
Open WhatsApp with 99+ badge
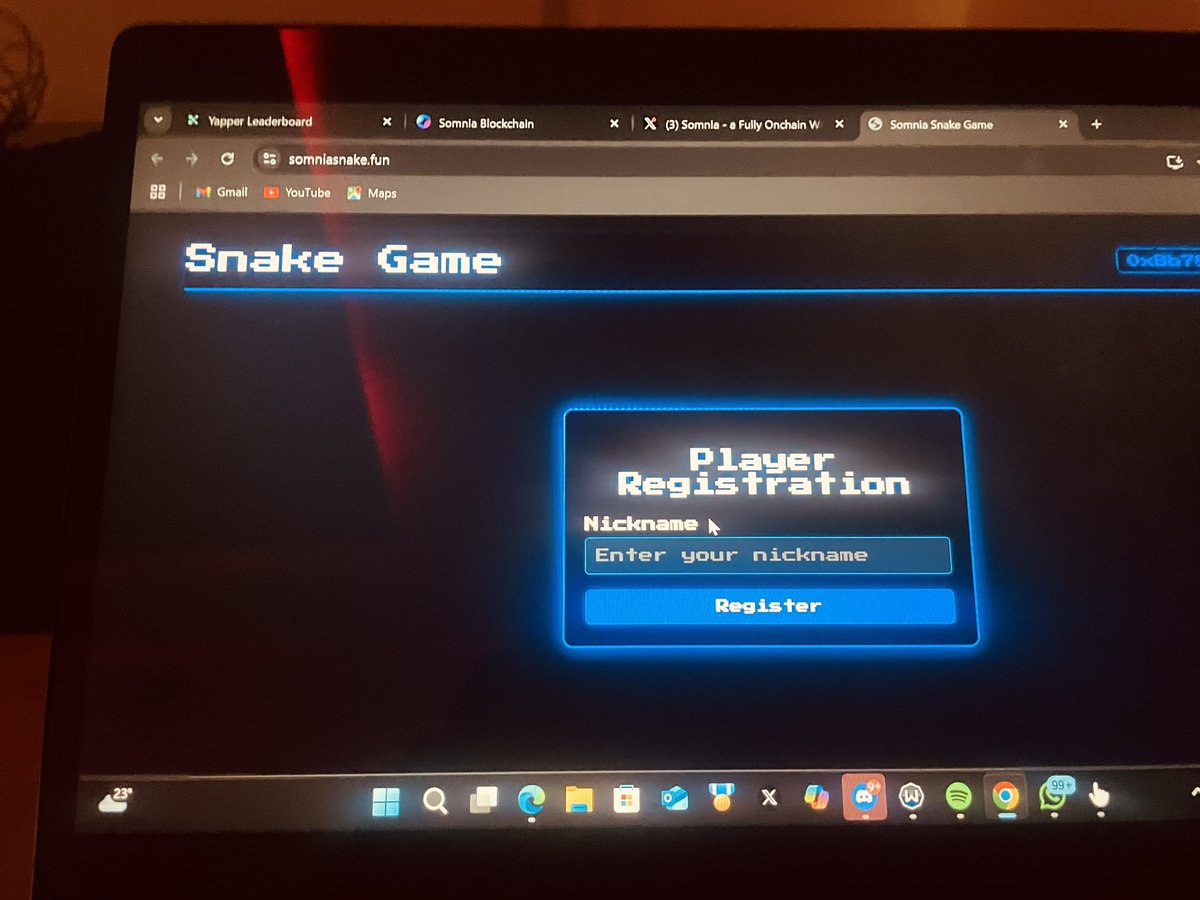(x=1054, y=794)
